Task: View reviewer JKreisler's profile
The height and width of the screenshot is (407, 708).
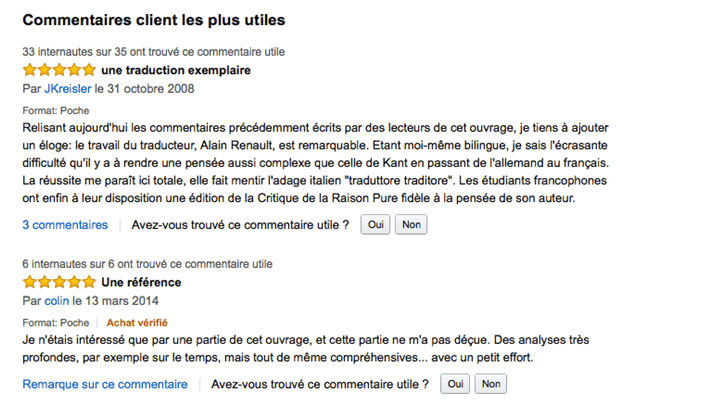Action: 65,88
